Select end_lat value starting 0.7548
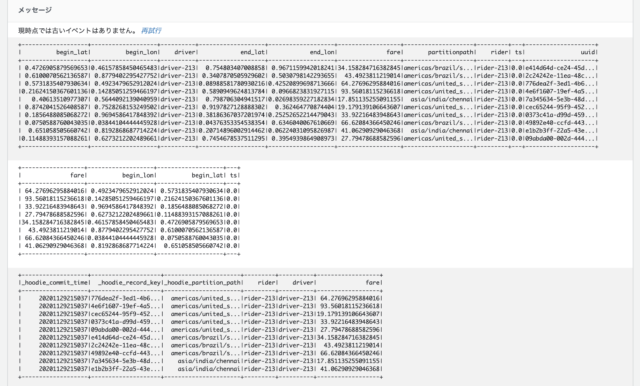Viewport: 640px width, 386px height. pos(235,68)
